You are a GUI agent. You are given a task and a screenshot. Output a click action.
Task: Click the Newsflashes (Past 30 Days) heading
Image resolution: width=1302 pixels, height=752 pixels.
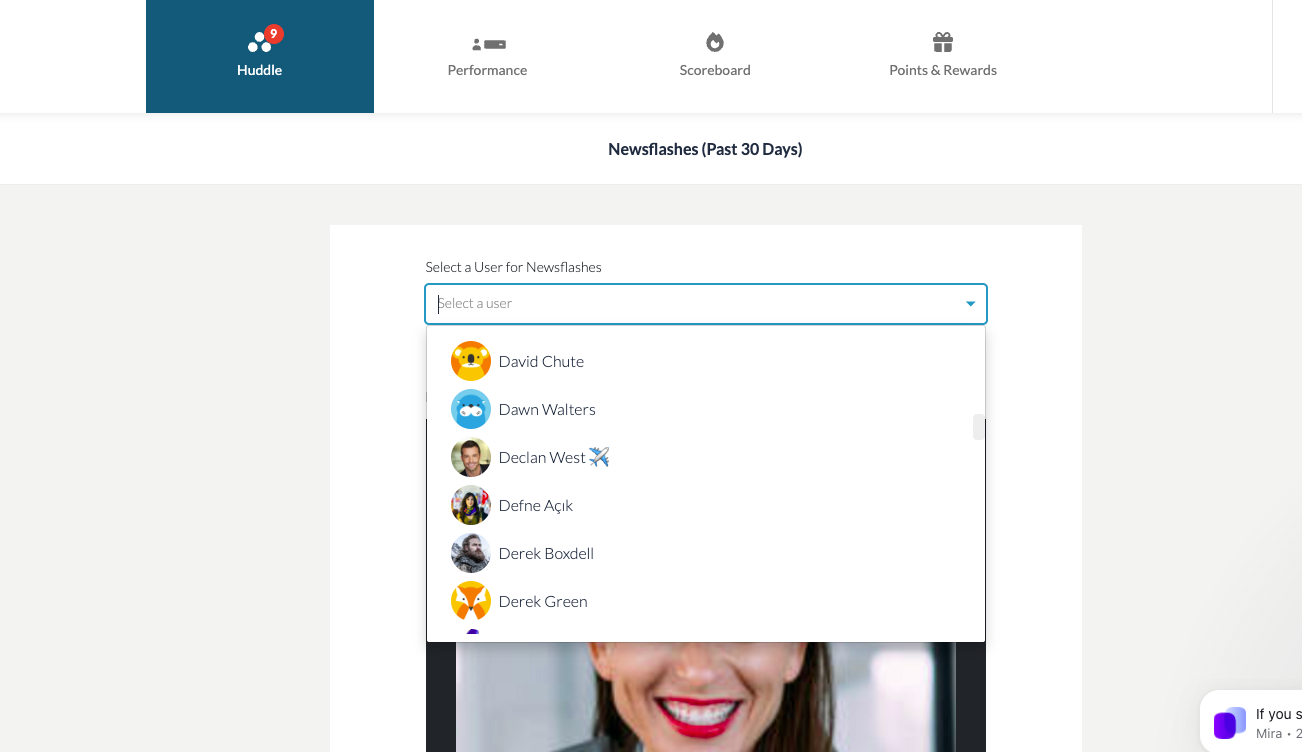coord(705,149)
